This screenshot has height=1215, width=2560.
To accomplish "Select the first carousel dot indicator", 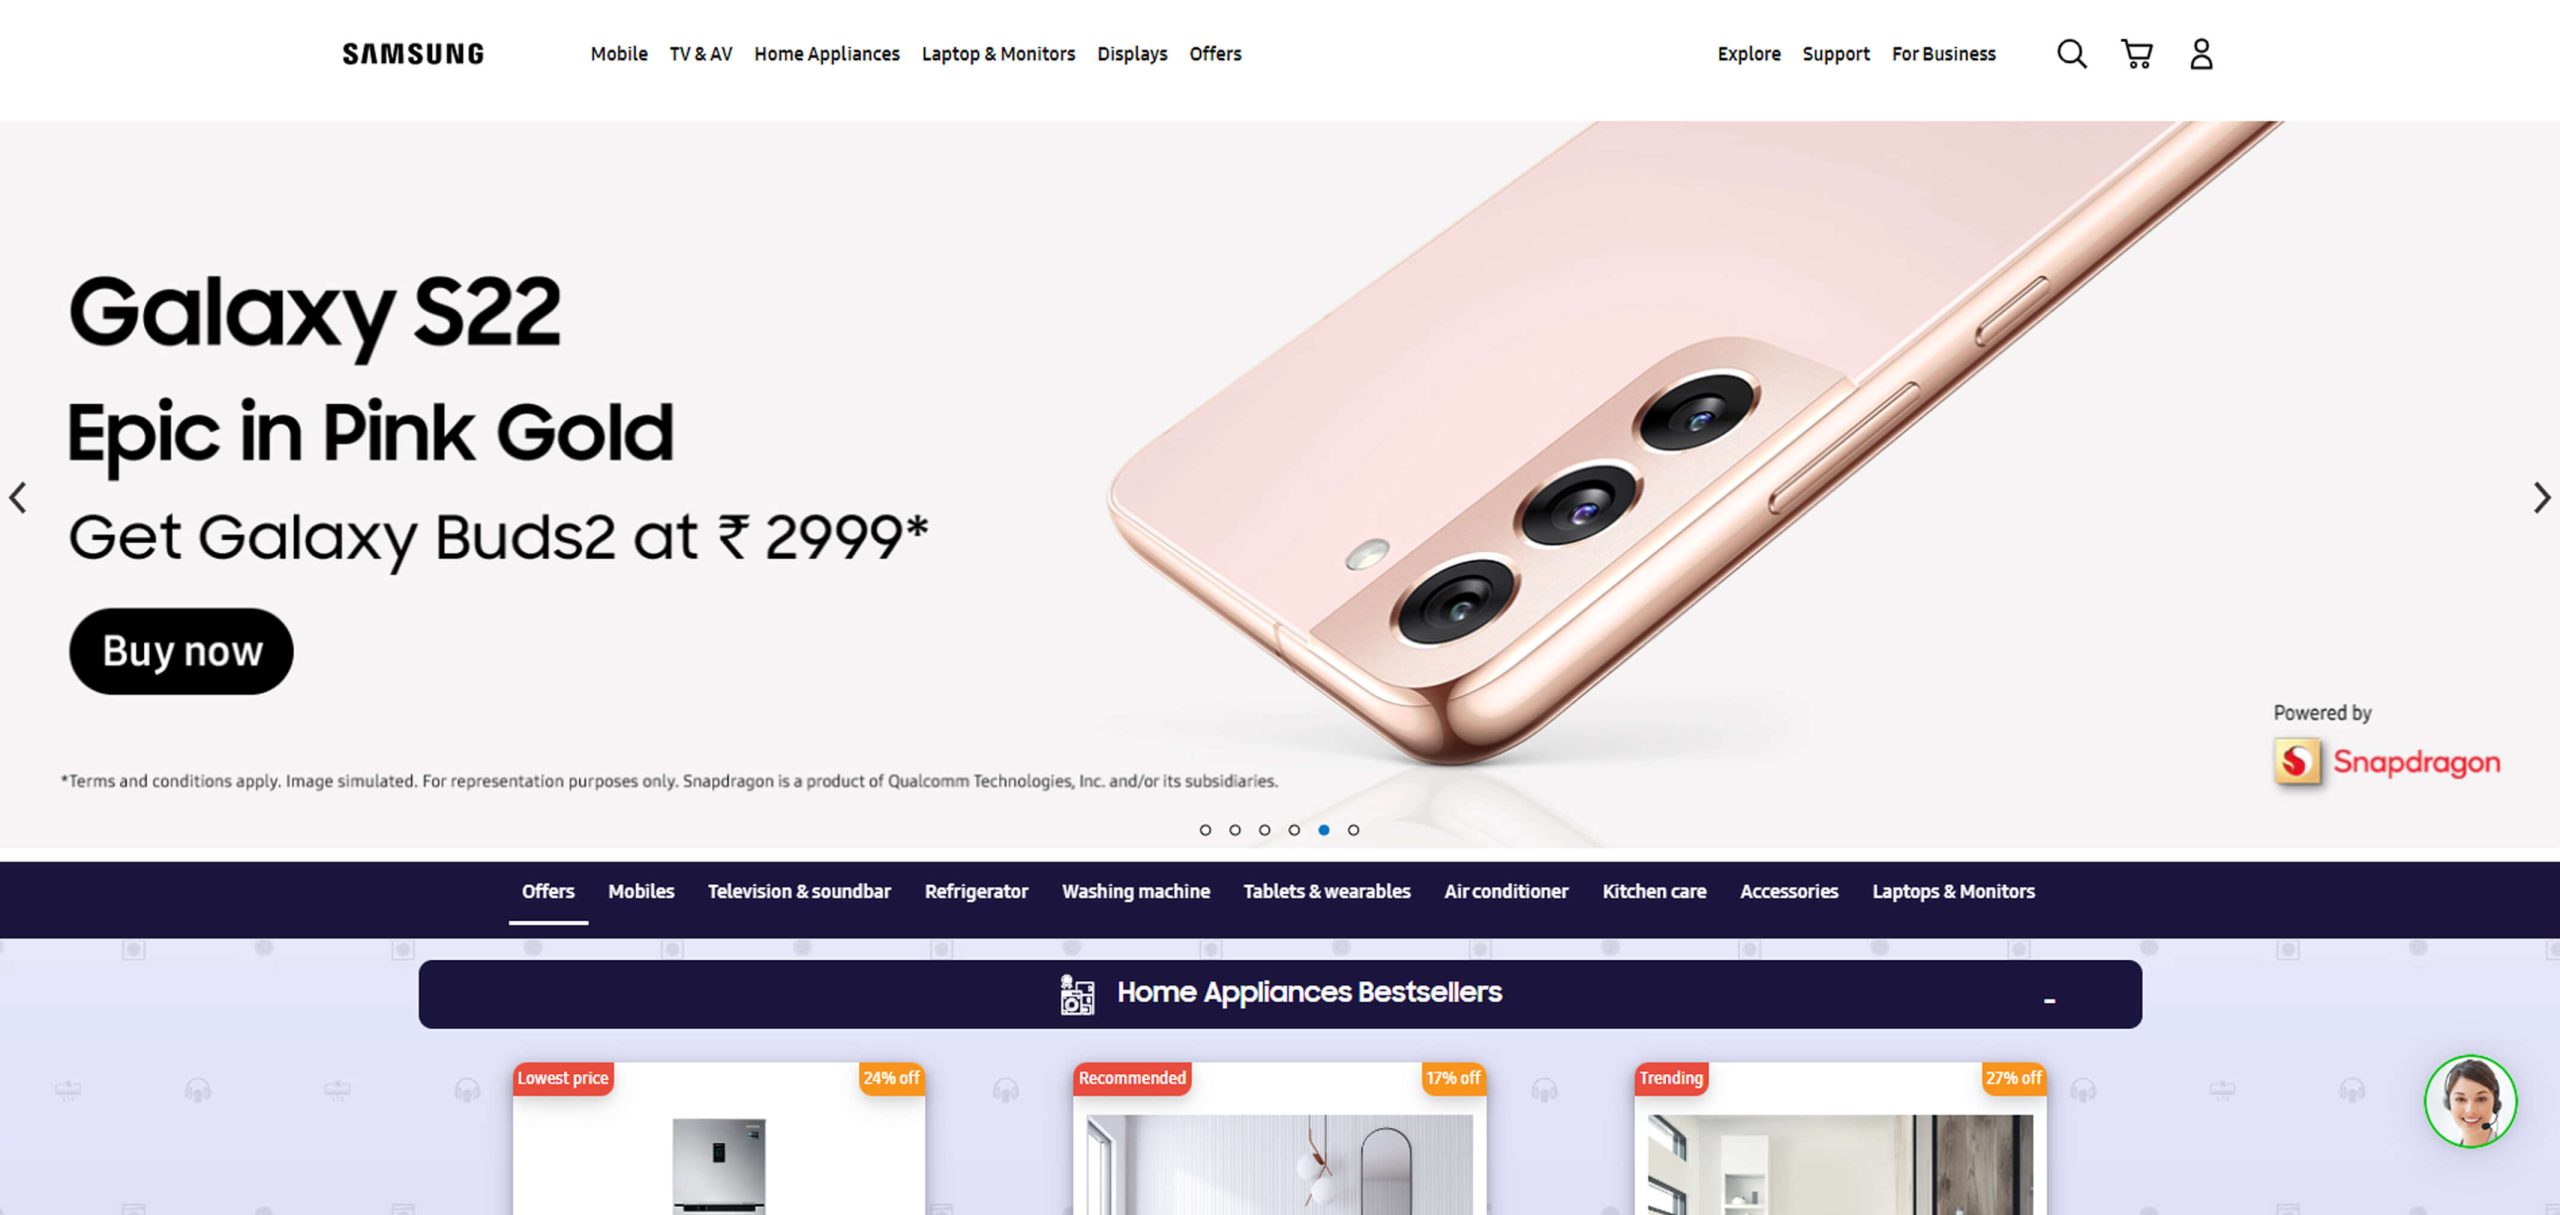I will point(1205,830).
